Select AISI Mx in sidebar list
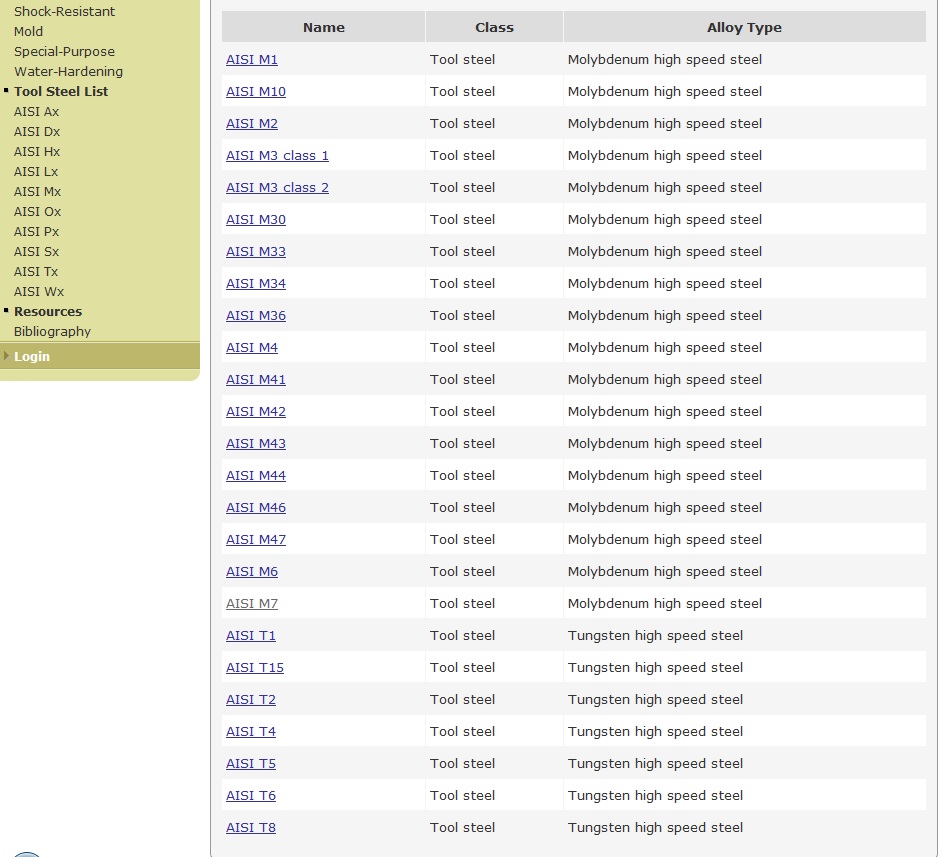Screen dimensions: 947x857 click(x=37, y=192)
